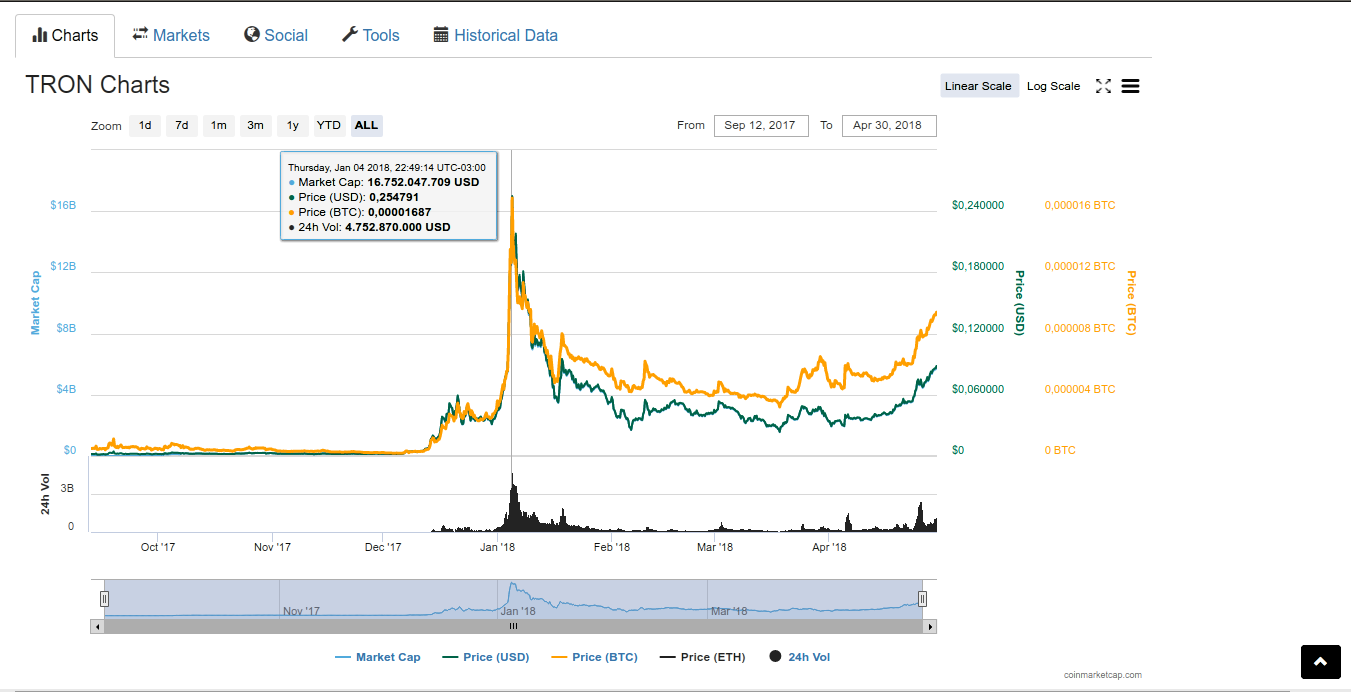Toggle Market Cap series in legend
The height and width of the screenshot is (692, 1351).
(x=377, y=657)
